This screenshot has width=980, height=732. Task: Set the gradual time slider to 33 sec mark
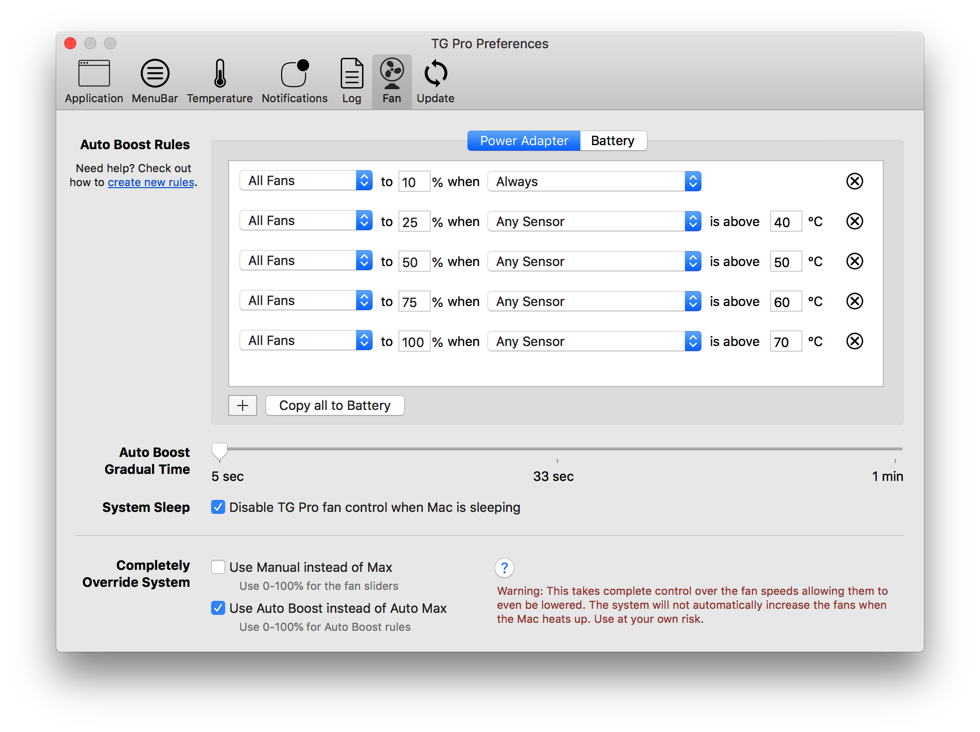click(x=558, y=449)
